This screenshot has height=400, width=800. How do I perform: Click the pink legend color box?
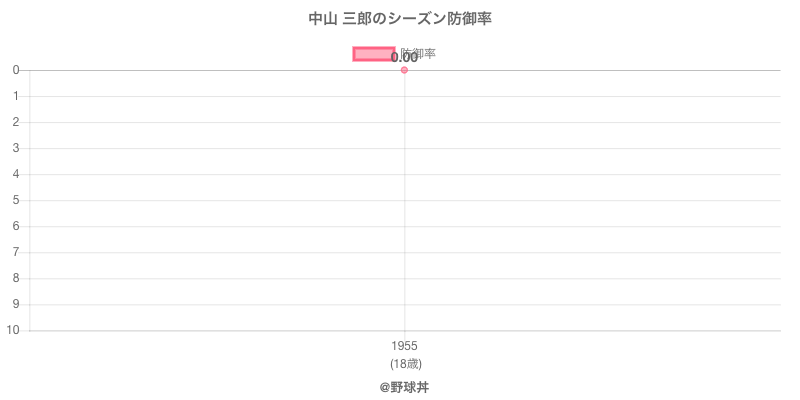coord(373,54)
